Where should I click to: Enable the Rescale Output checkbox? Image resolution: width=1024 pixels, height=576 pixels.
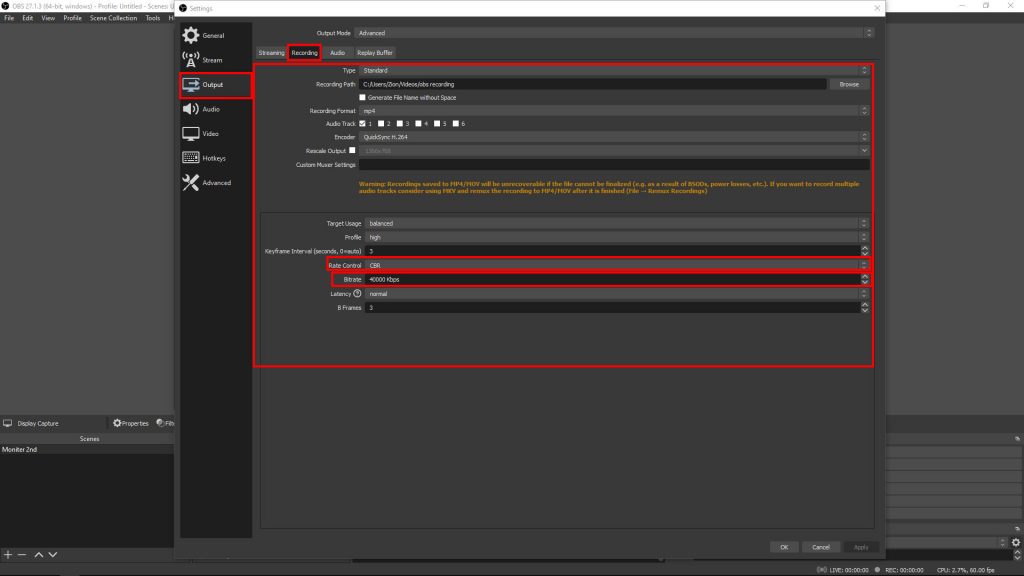click(x=352, y=150)
